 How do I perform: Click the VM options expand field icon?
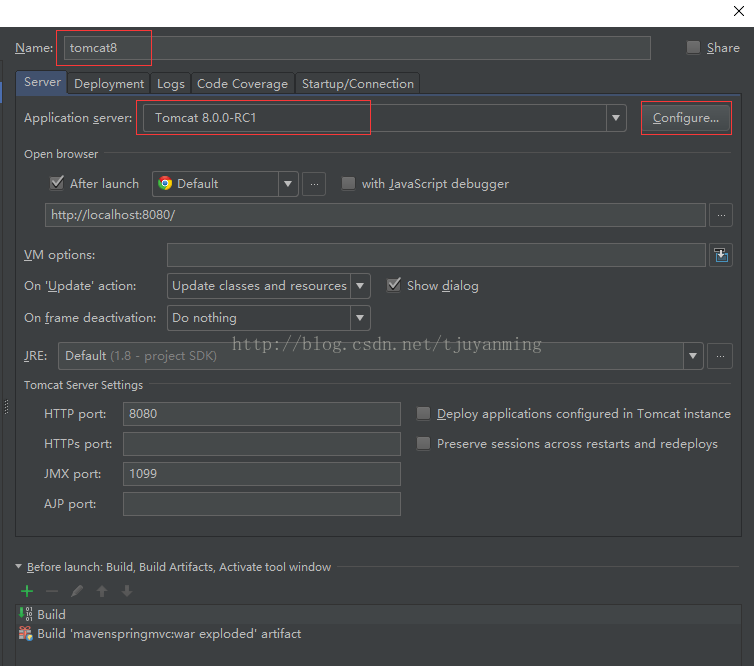point(721,255)
